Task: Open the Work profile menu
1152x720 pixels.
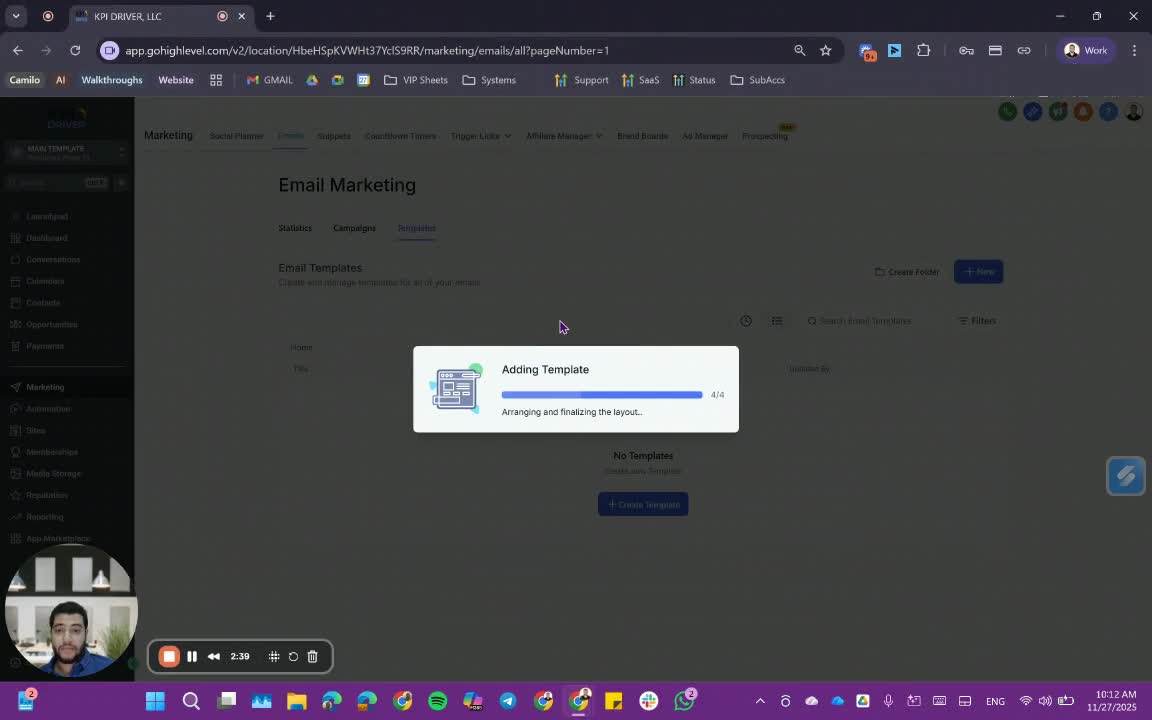Action: [1086, 51]
